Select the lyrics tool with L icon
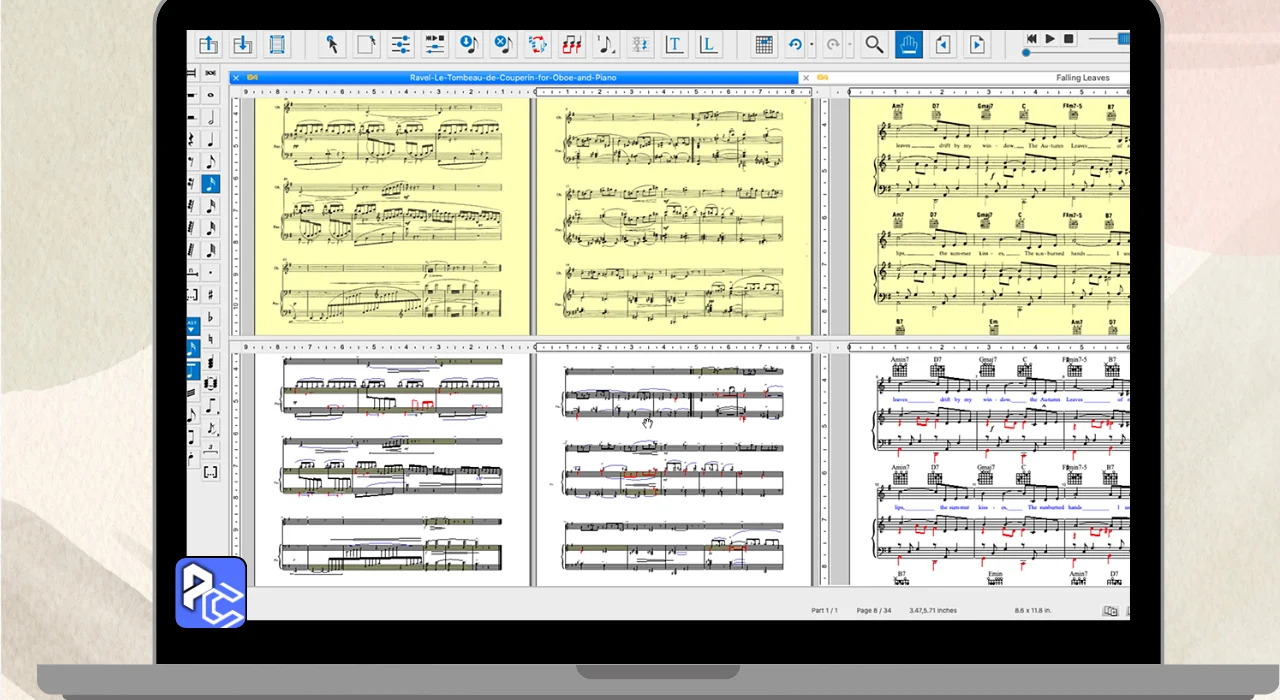This screenshot has height=700, width=1280. (708, 44)
